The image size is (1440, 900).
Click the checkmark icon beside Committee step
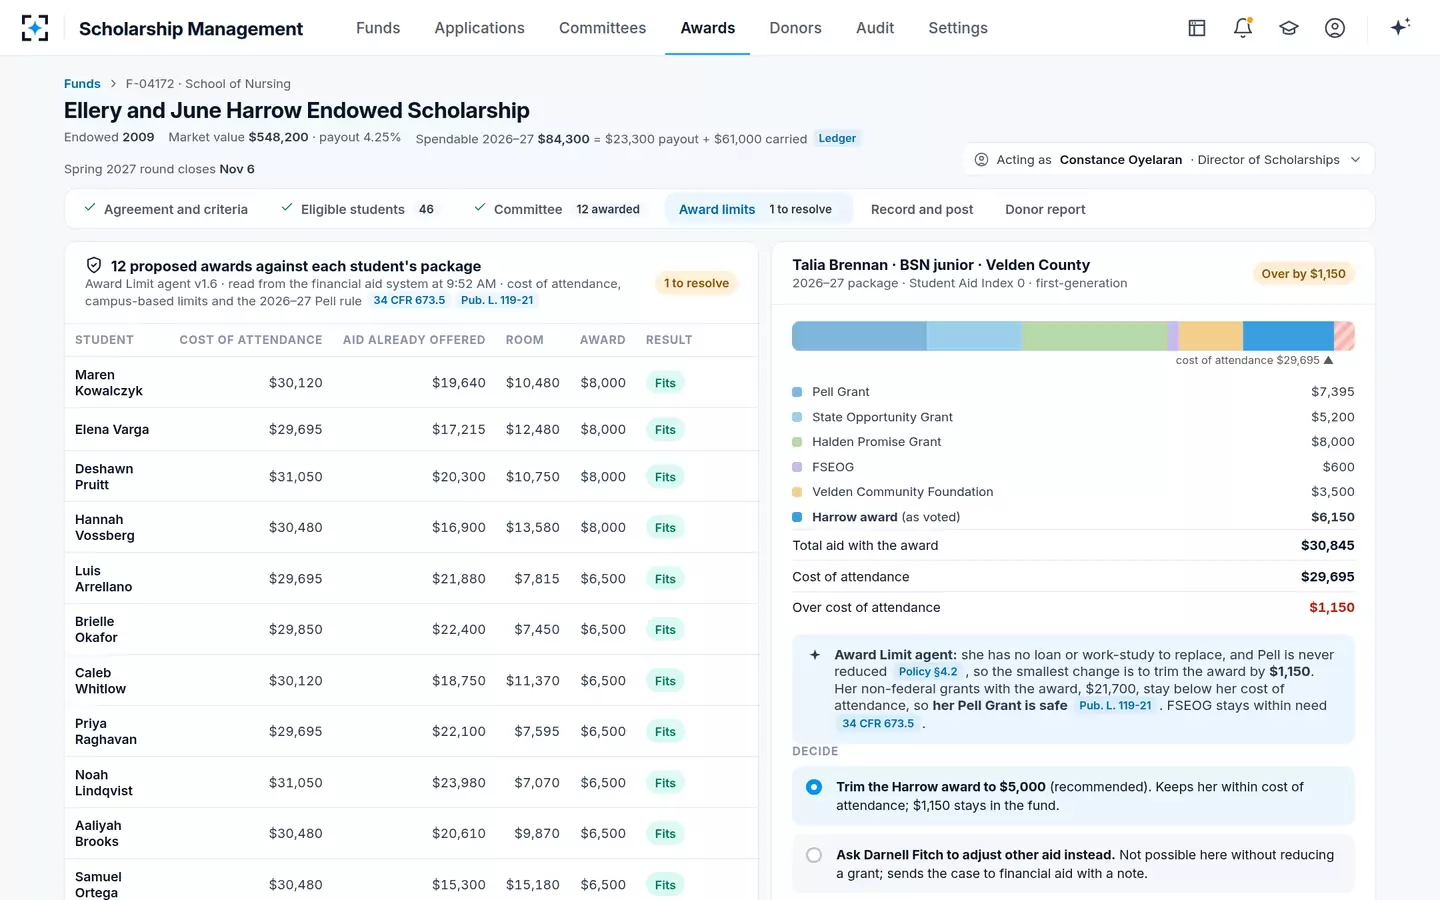(480, 208)
